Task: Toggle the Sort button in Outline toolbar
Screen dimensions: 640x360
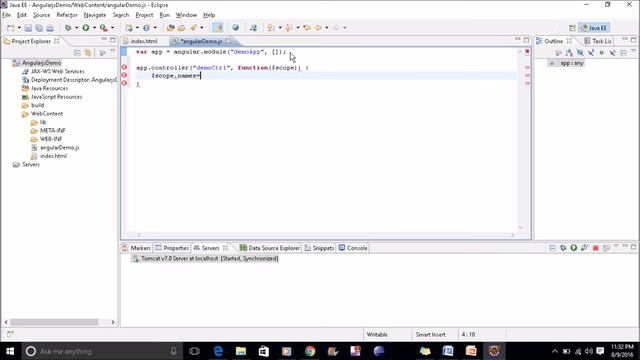Action: [x=569, y=53]
